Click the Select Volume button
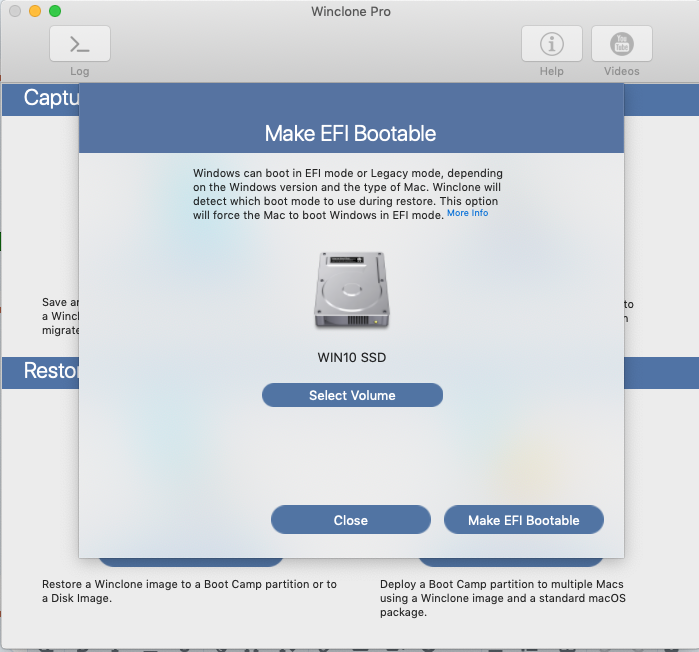 352,395
